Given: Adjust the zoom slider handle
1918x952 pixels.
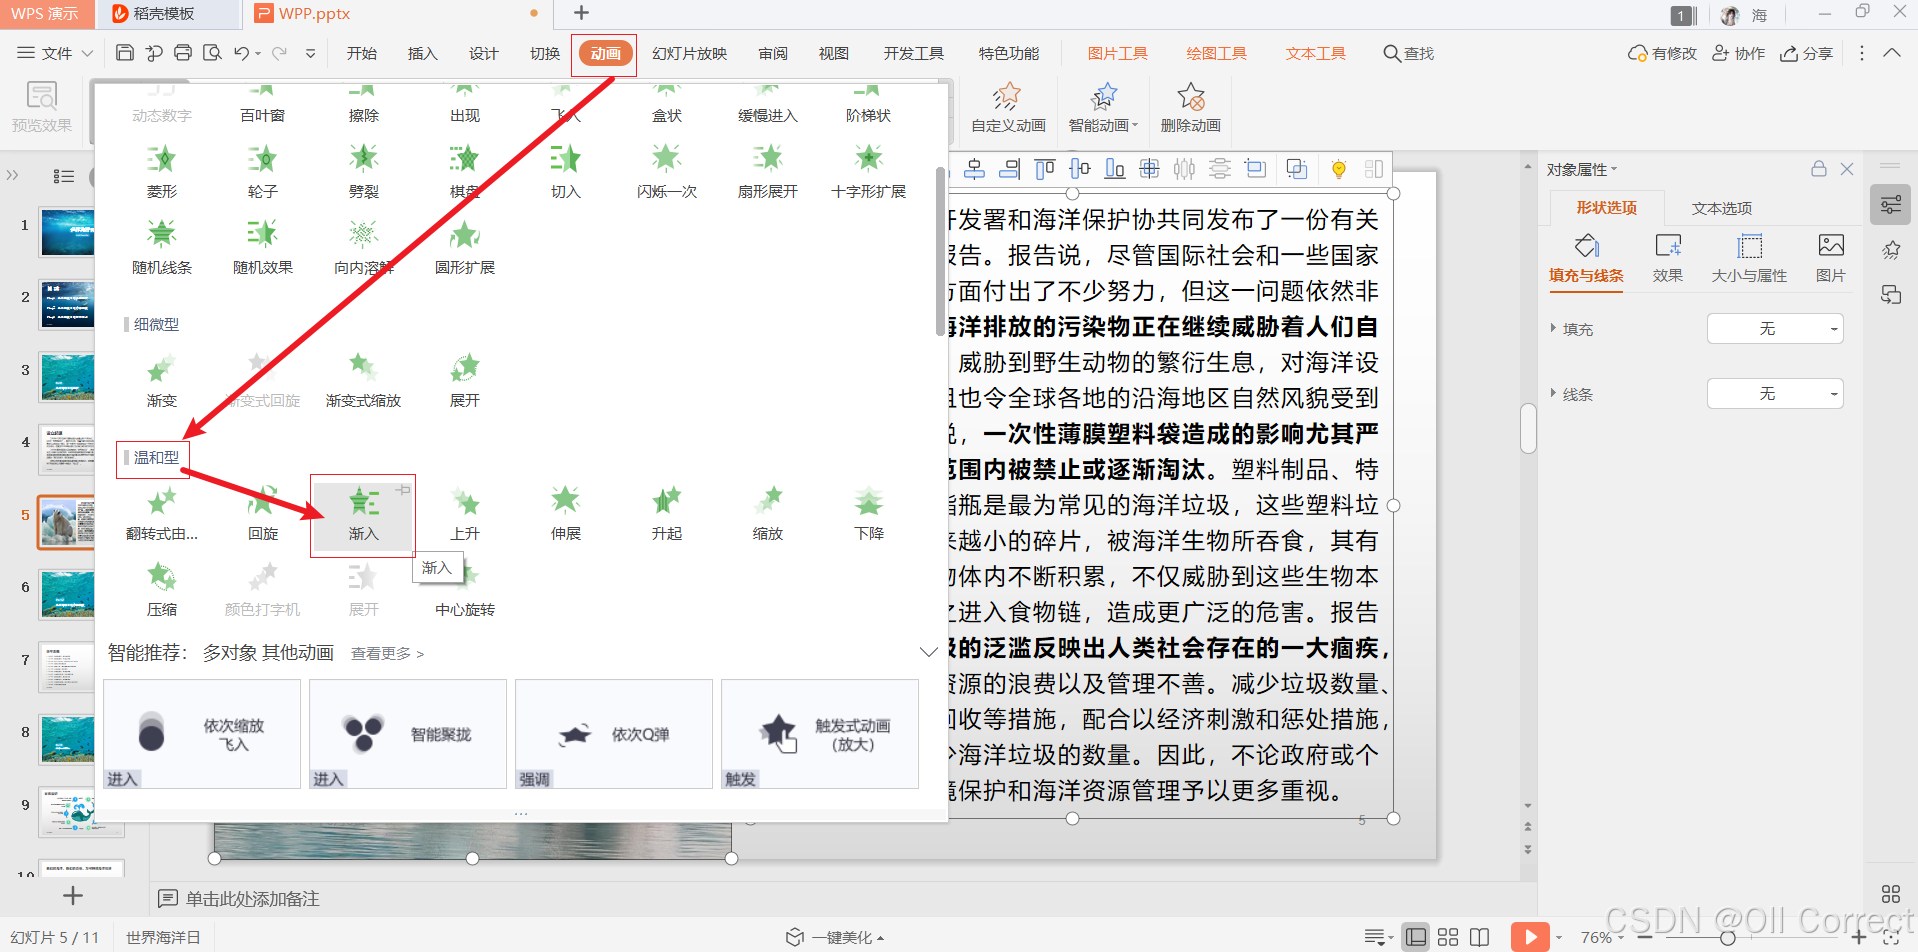Looking at the screenshot, I should click(x=1727, y=938).
